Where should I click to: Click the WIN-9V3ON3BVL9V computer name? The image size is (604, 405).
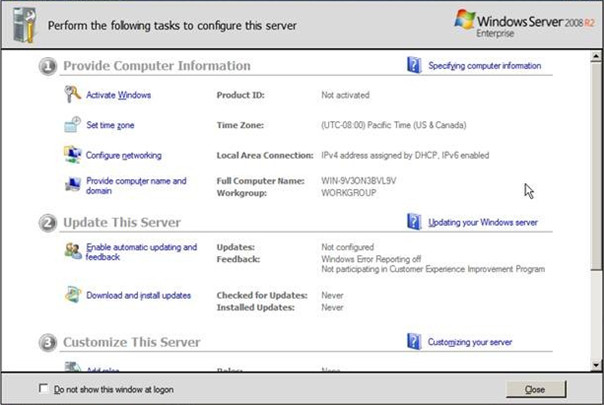359,181
